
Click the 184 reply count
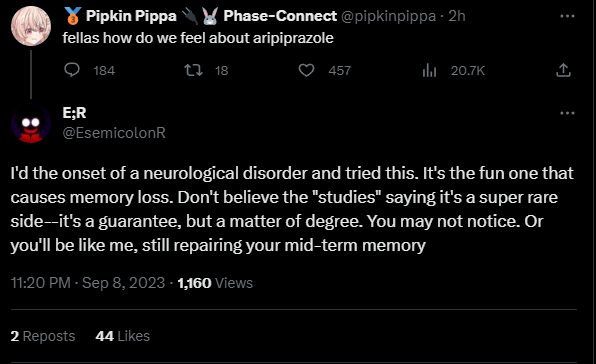tap(104, 71)
